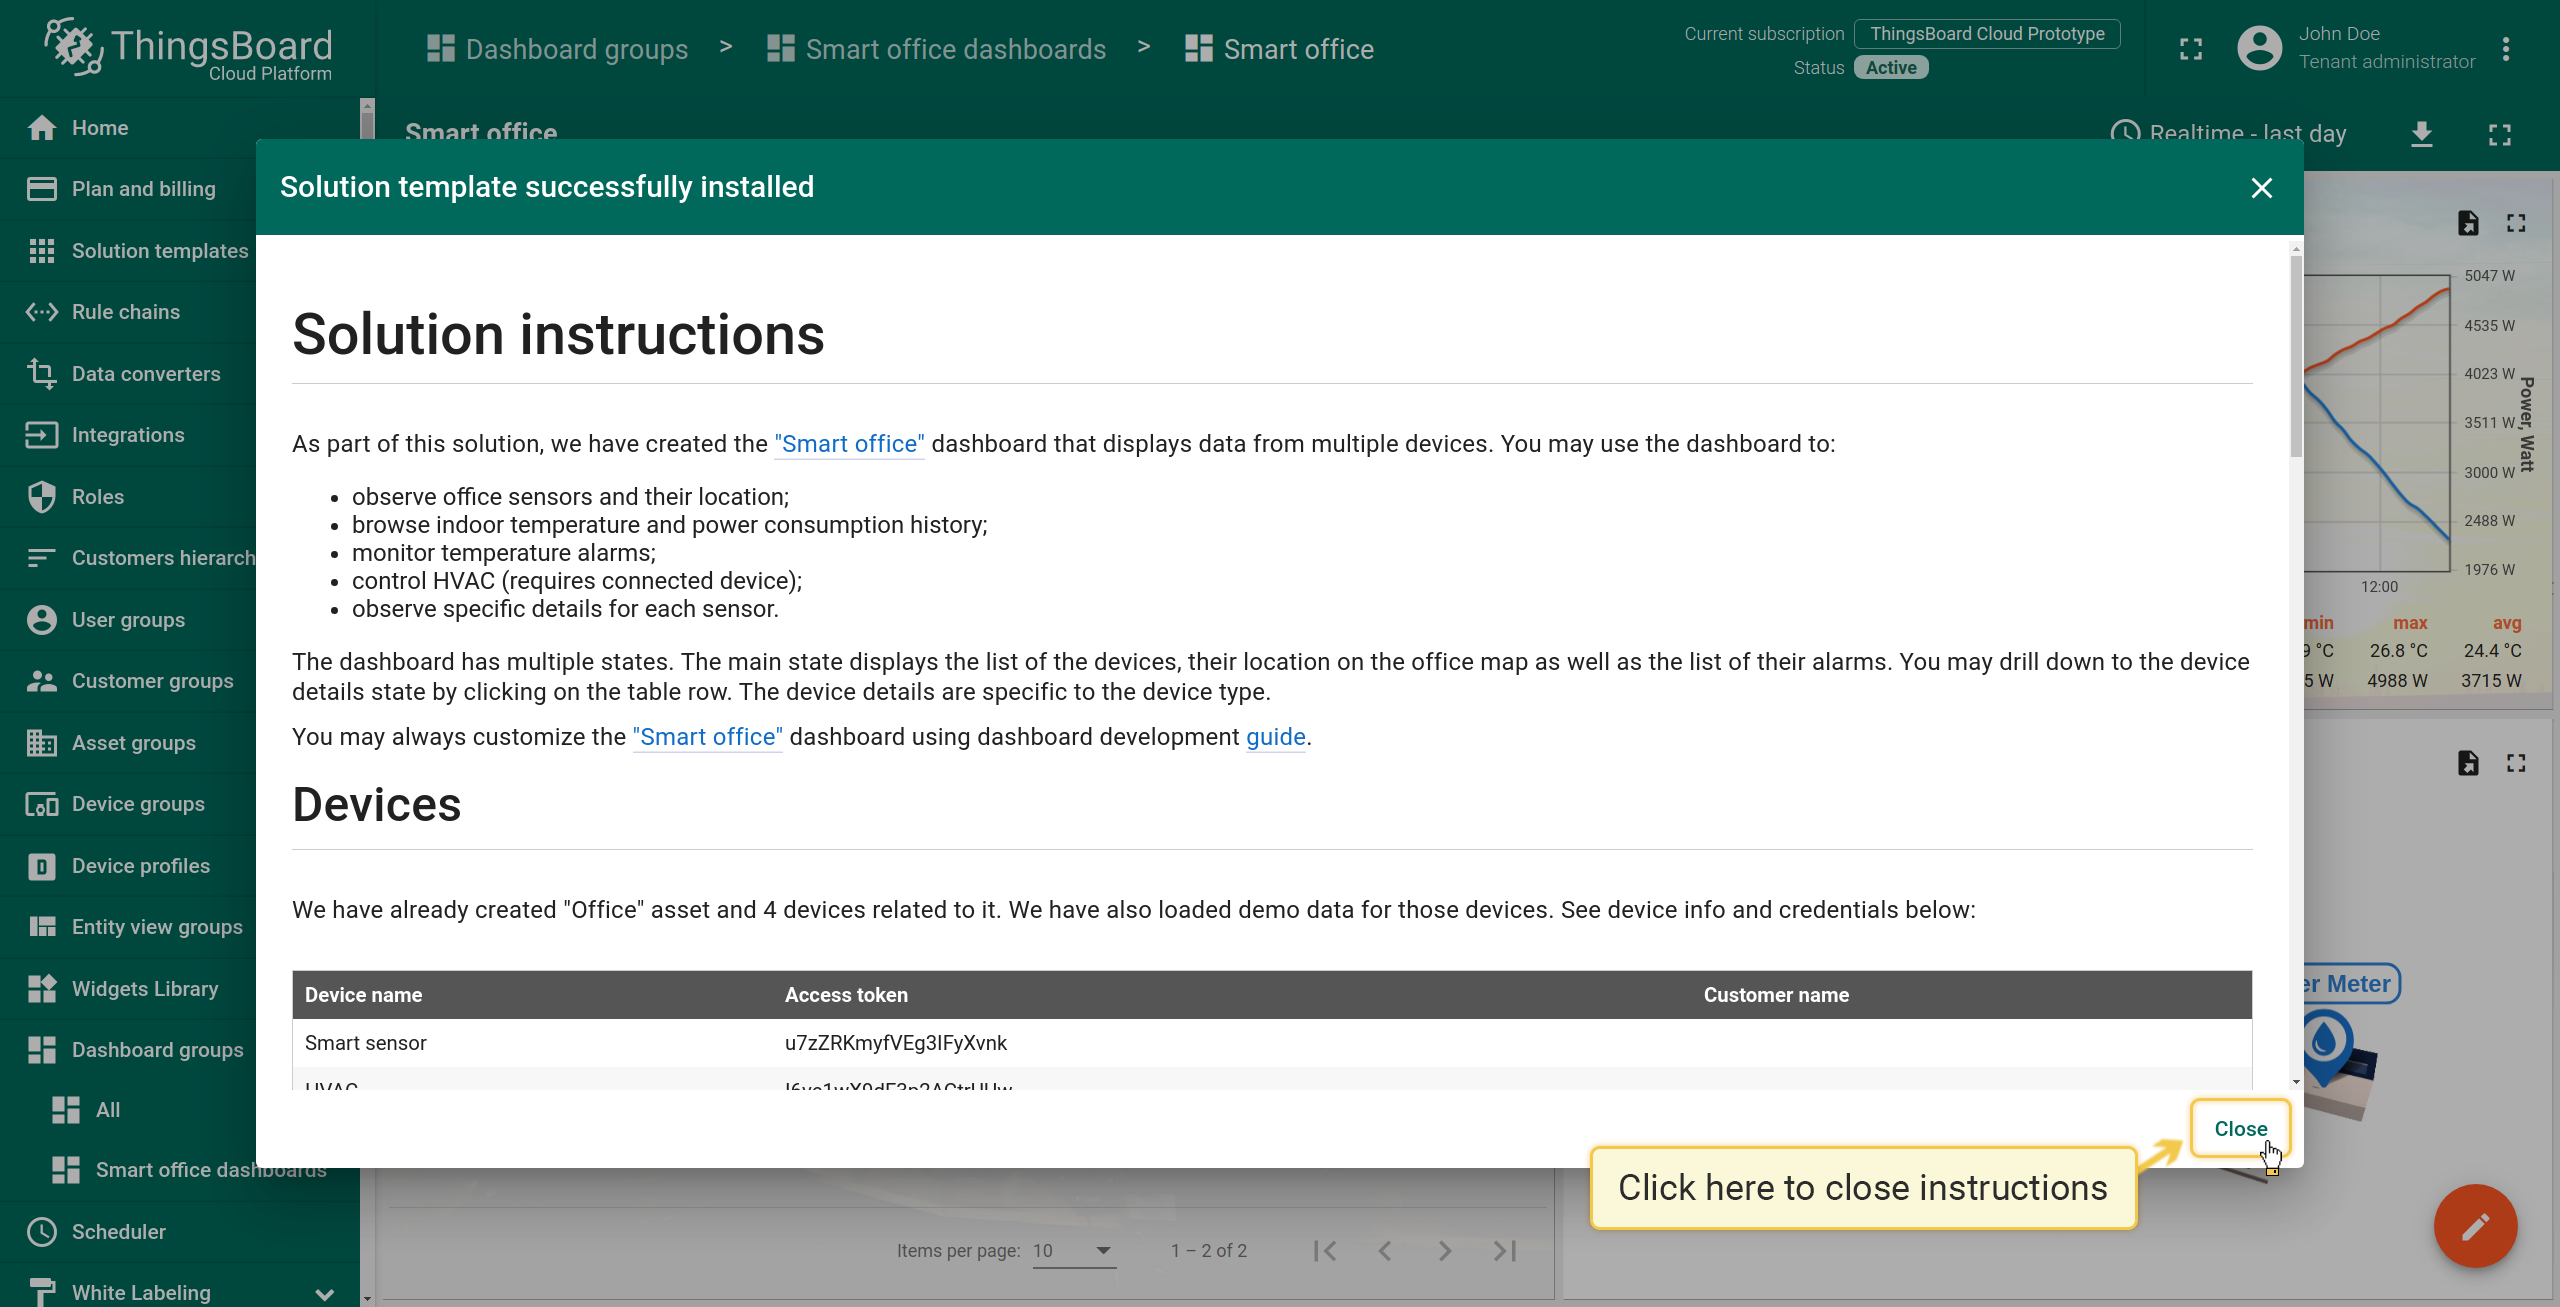Open User groups

pos(180,620)
